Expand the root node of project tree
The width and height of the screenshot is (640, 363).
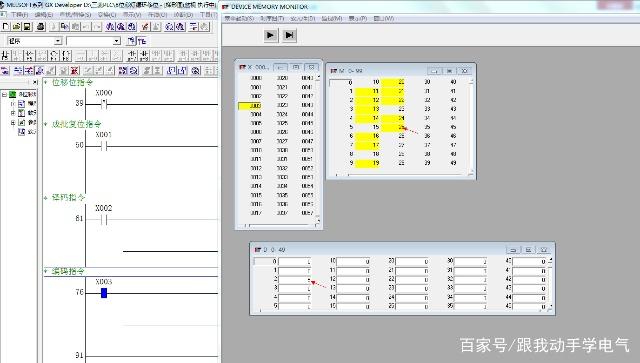tap(4, 94)
